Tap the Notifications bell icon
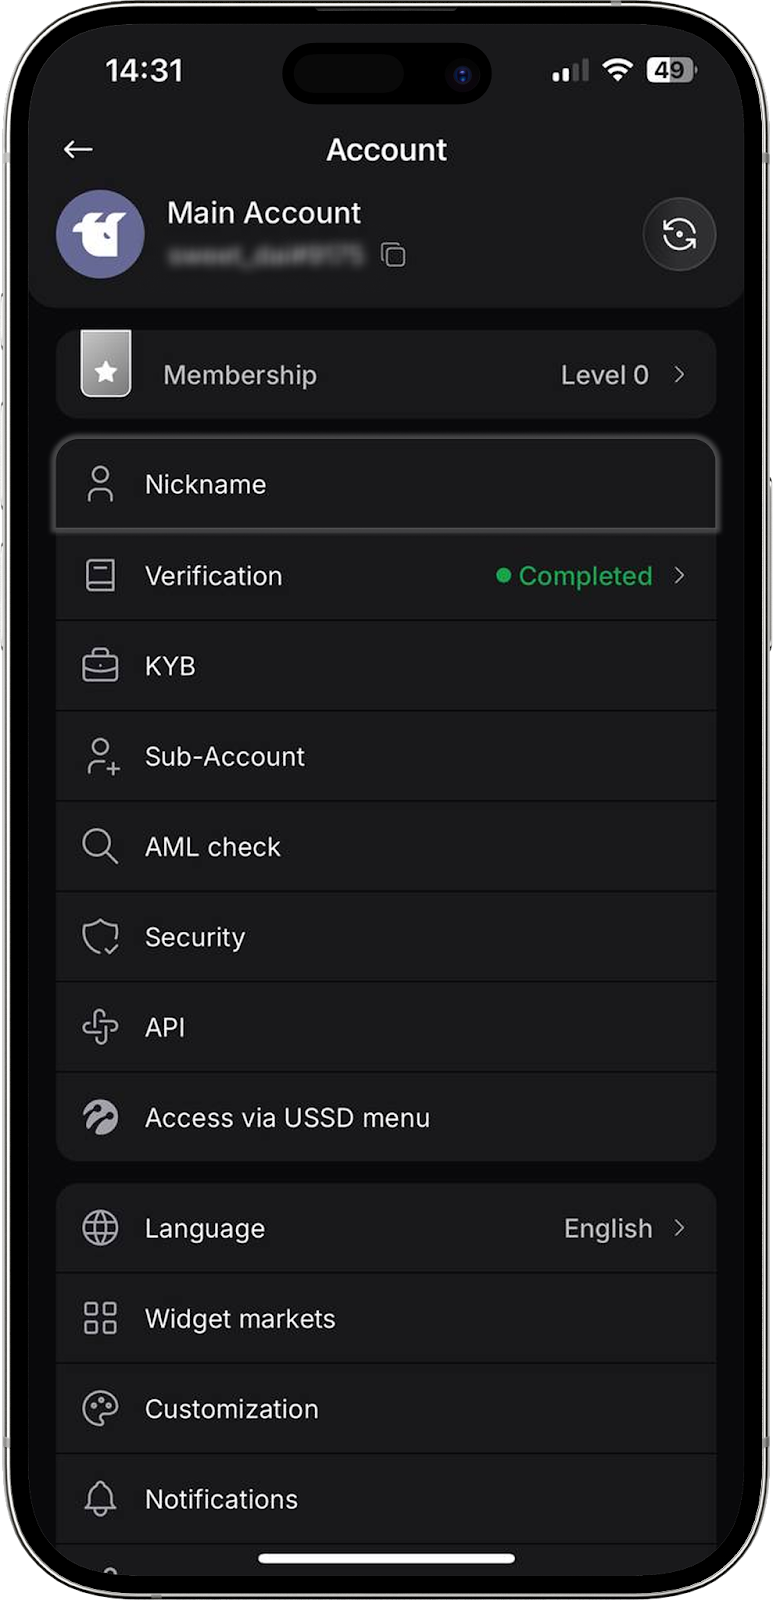773x1600 pixels. pos(100,1499)
